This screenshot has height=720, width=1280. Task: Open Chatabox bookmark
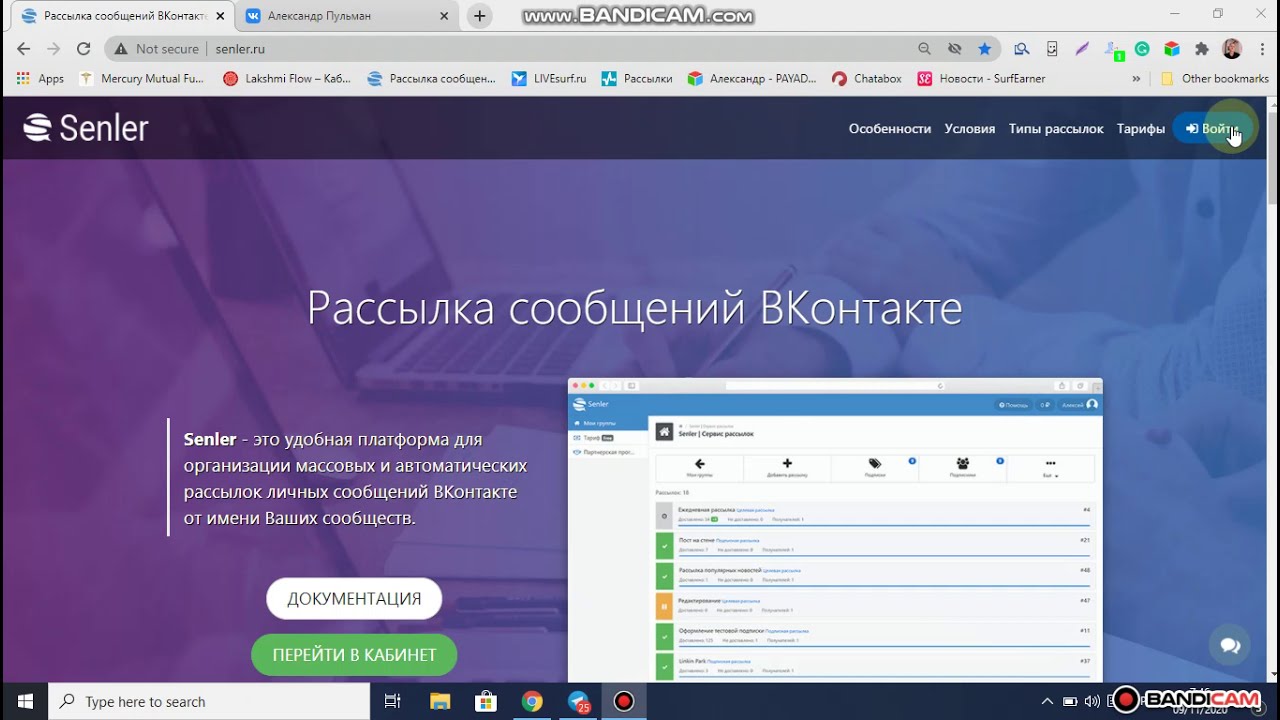pyautogui.click(x=867, y=78)
